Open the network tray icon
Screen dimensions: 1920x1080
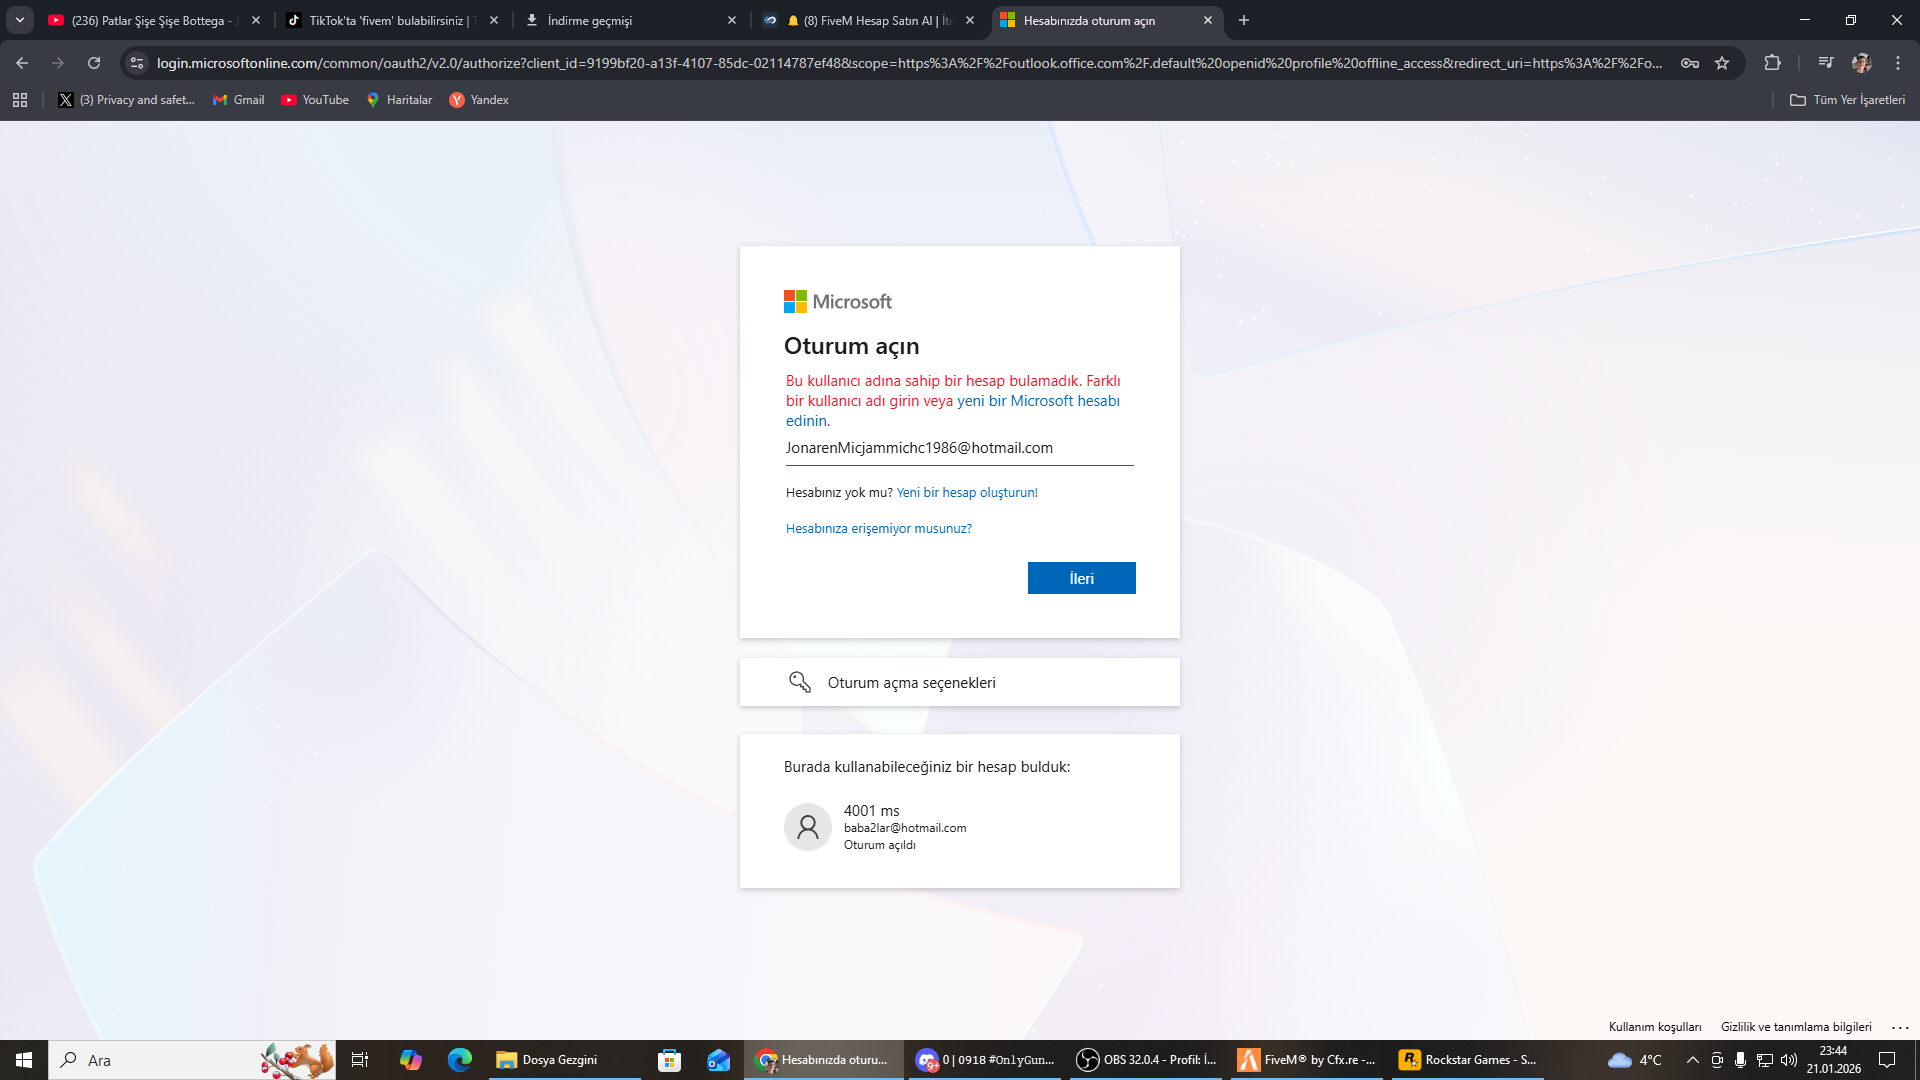(1765, 1060)
